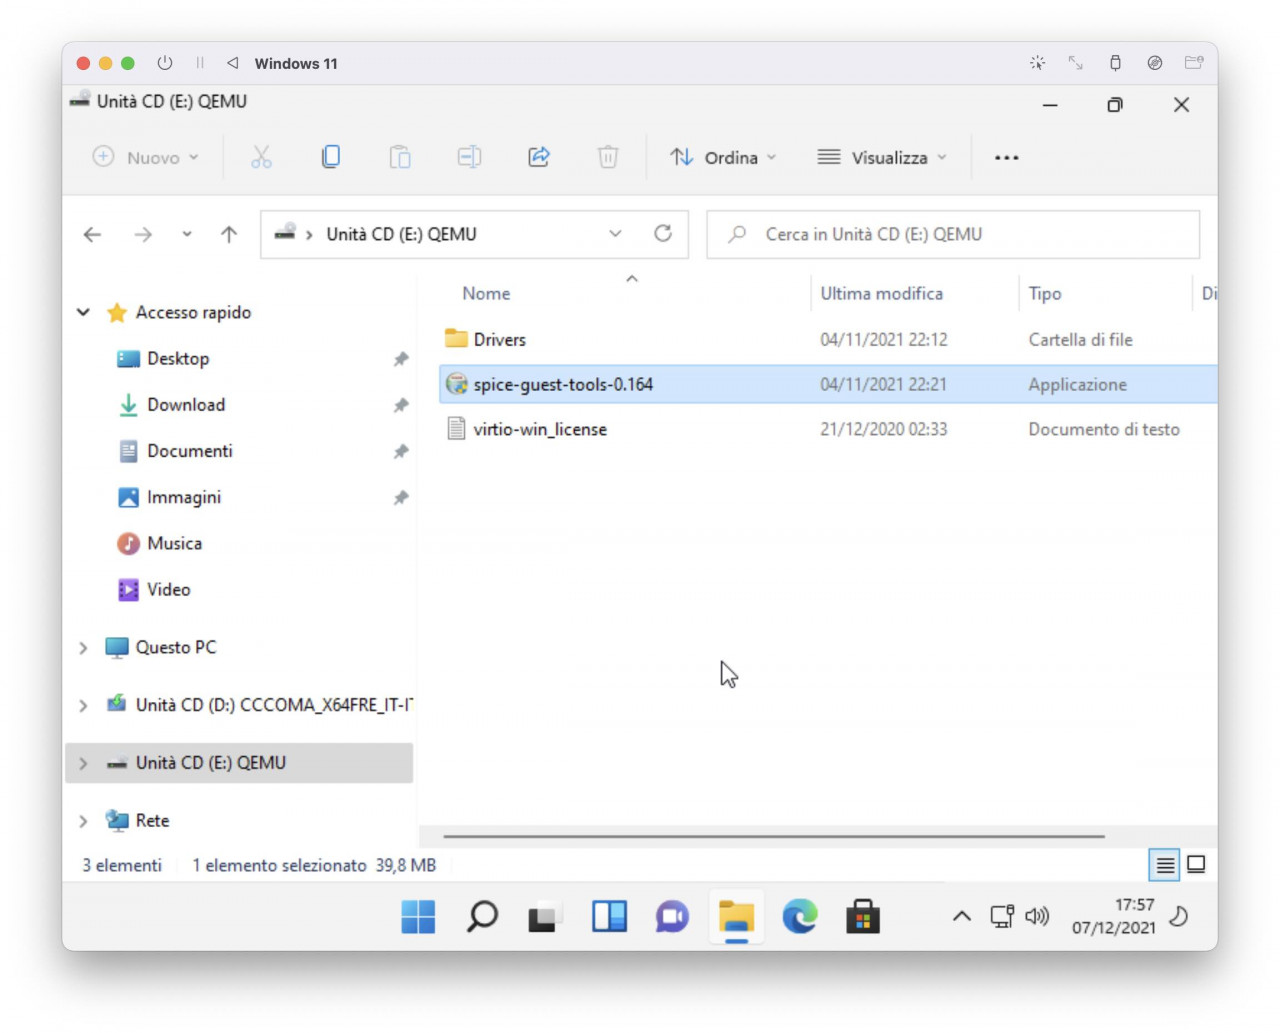Click the search field Cerca in Unità CD
Image resolution: width=1280 pixels, height=1033 pixels.
(953, 234)
